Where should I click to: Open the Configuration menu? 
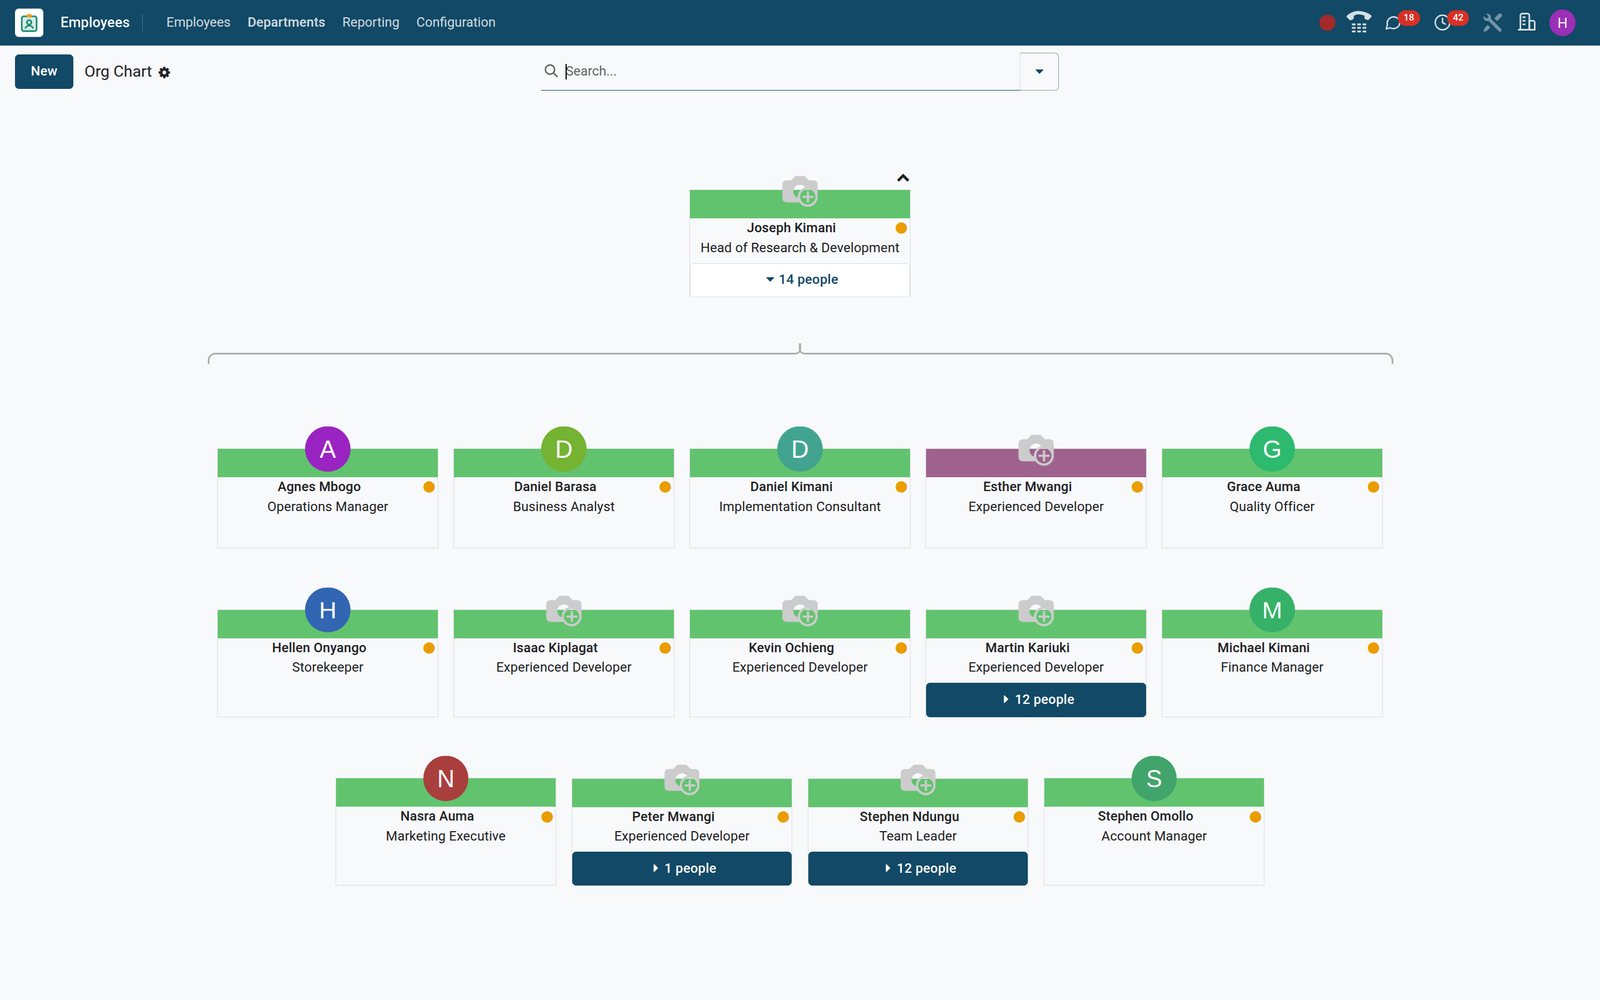(455, 22)
